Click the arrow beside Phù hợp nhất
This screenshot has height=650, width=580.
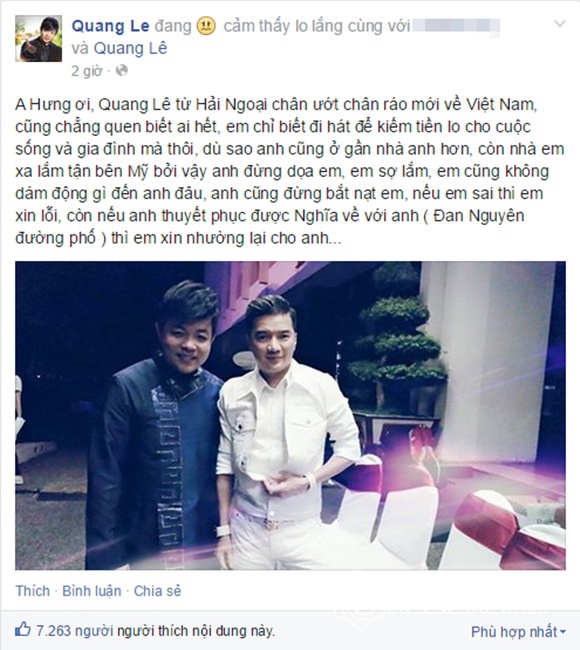click(x=563, y=632)
